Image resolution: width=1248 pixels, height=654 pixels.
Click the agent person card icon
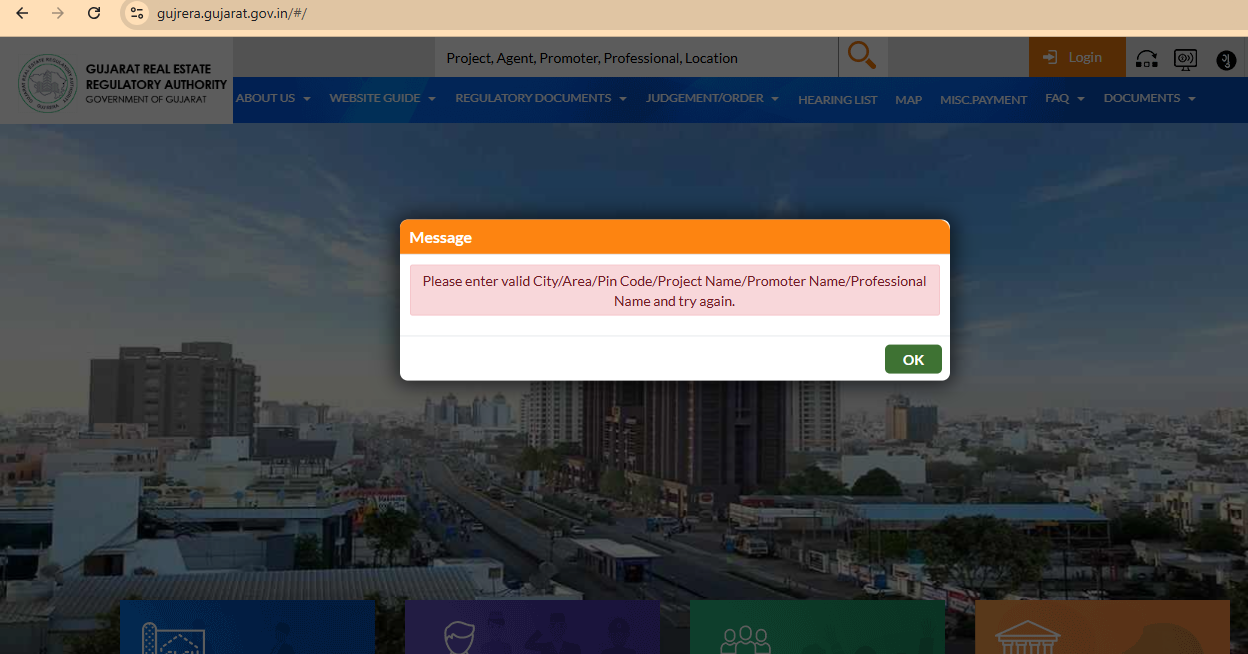click(459, 637)
